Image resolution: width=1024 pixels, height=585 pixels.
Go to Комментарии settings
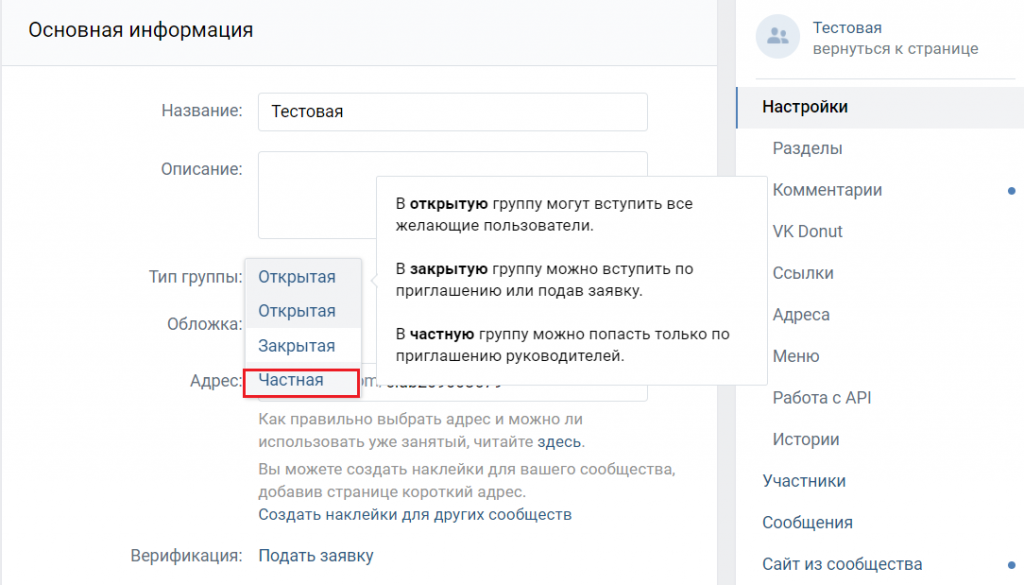827,190
